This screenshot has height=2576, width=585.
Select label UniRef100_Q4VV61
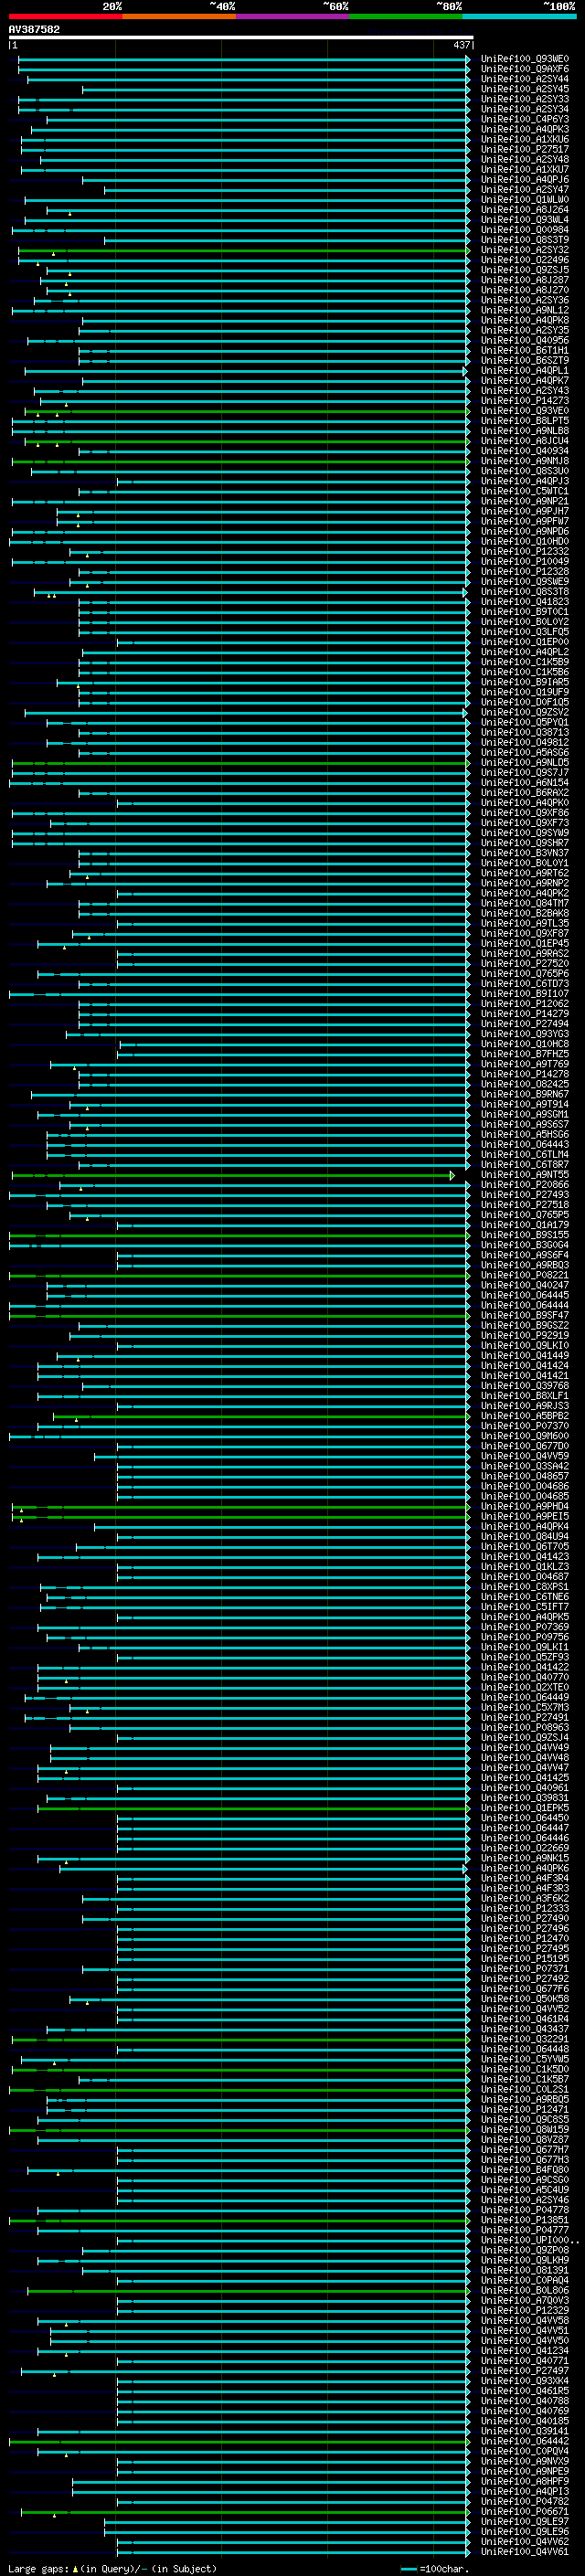click(x=524, y=2551)
